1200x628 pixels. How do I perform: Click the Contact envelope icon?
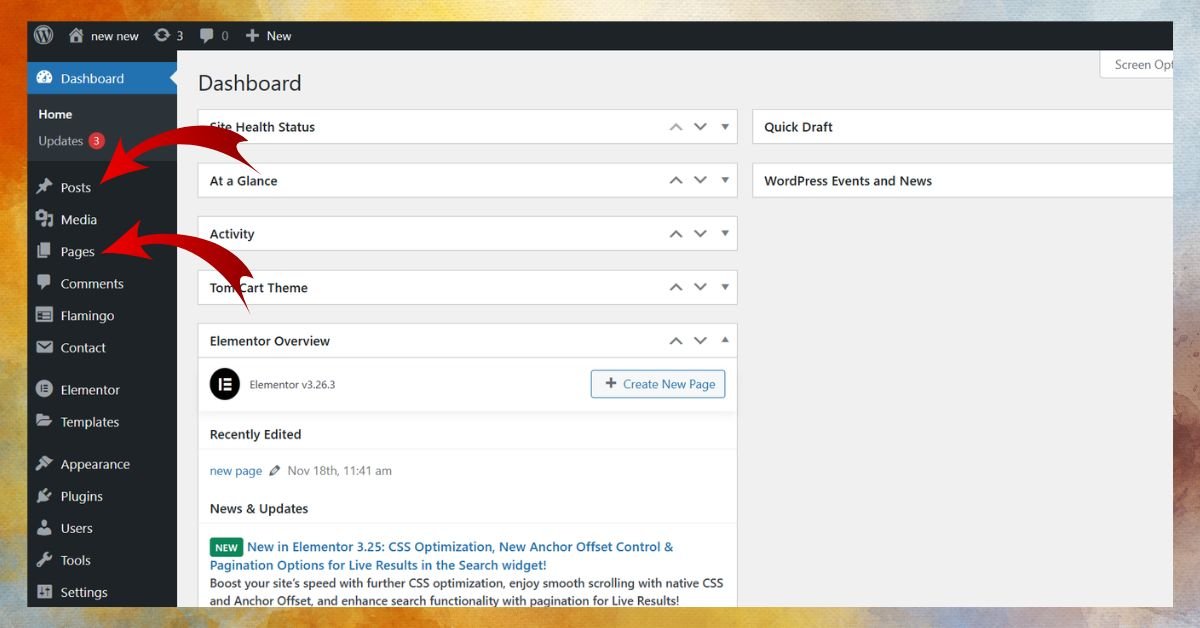click(x=44, y=347)
